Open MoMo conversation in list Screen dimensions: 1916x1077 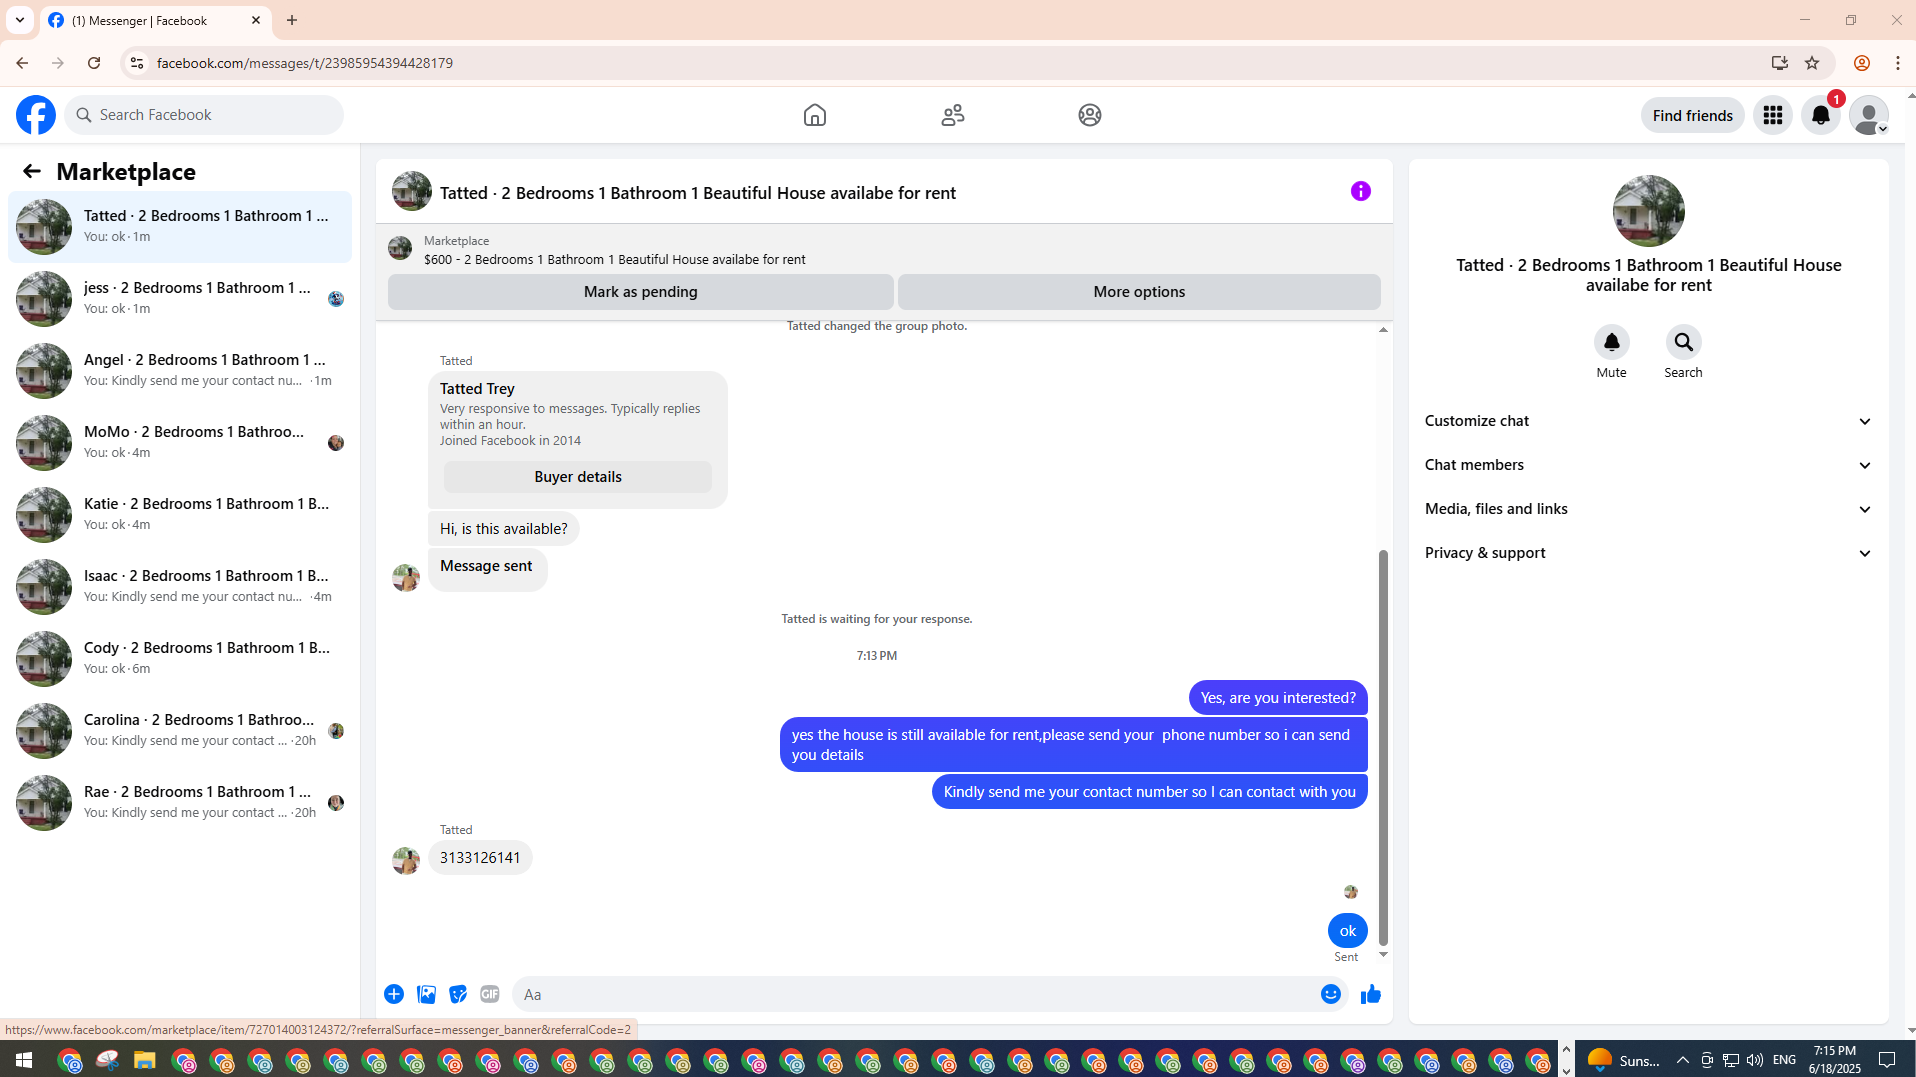(x=180, y=442)
